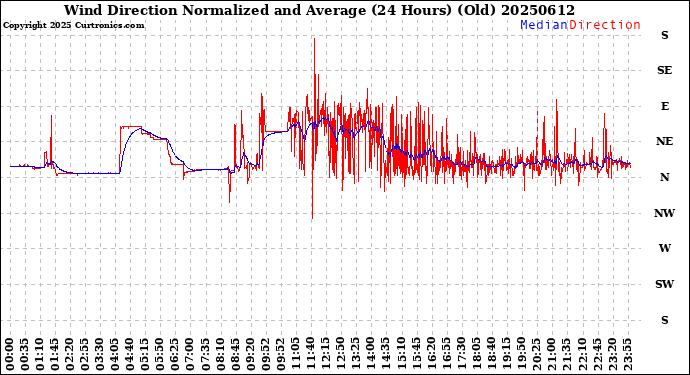
Task: Click the 02:55 time axis label
Action: point(85,354)
